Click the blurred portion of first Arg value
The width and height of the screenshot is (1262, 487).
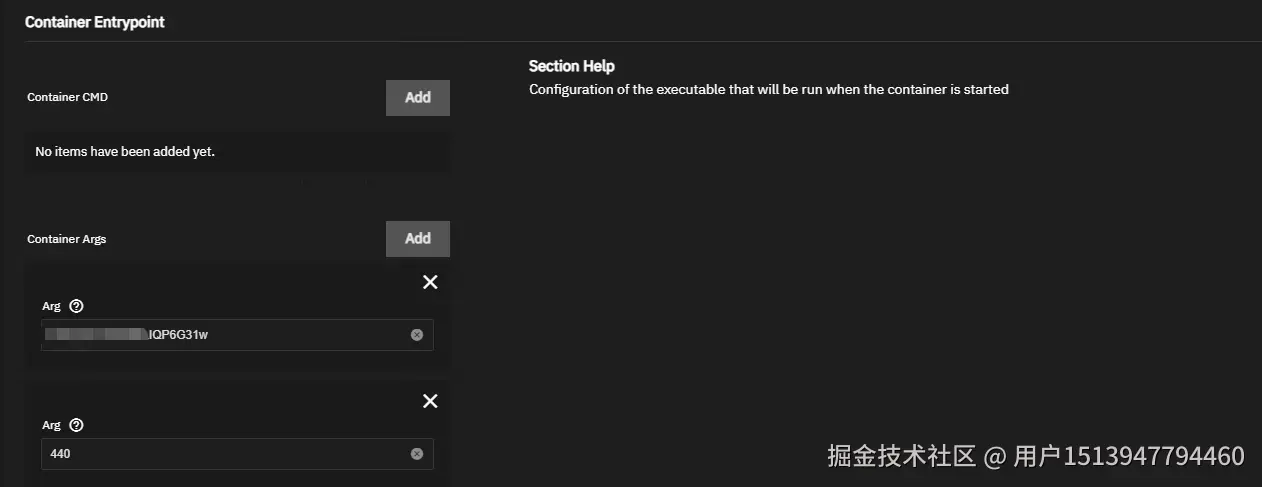(95, 335)
